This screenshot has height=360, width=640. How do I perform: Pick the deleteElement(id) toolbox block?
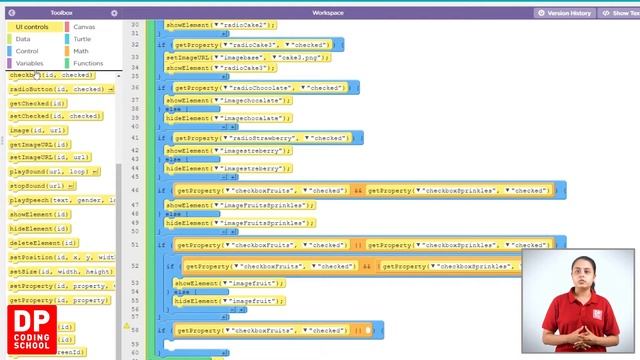pos(43,243)
